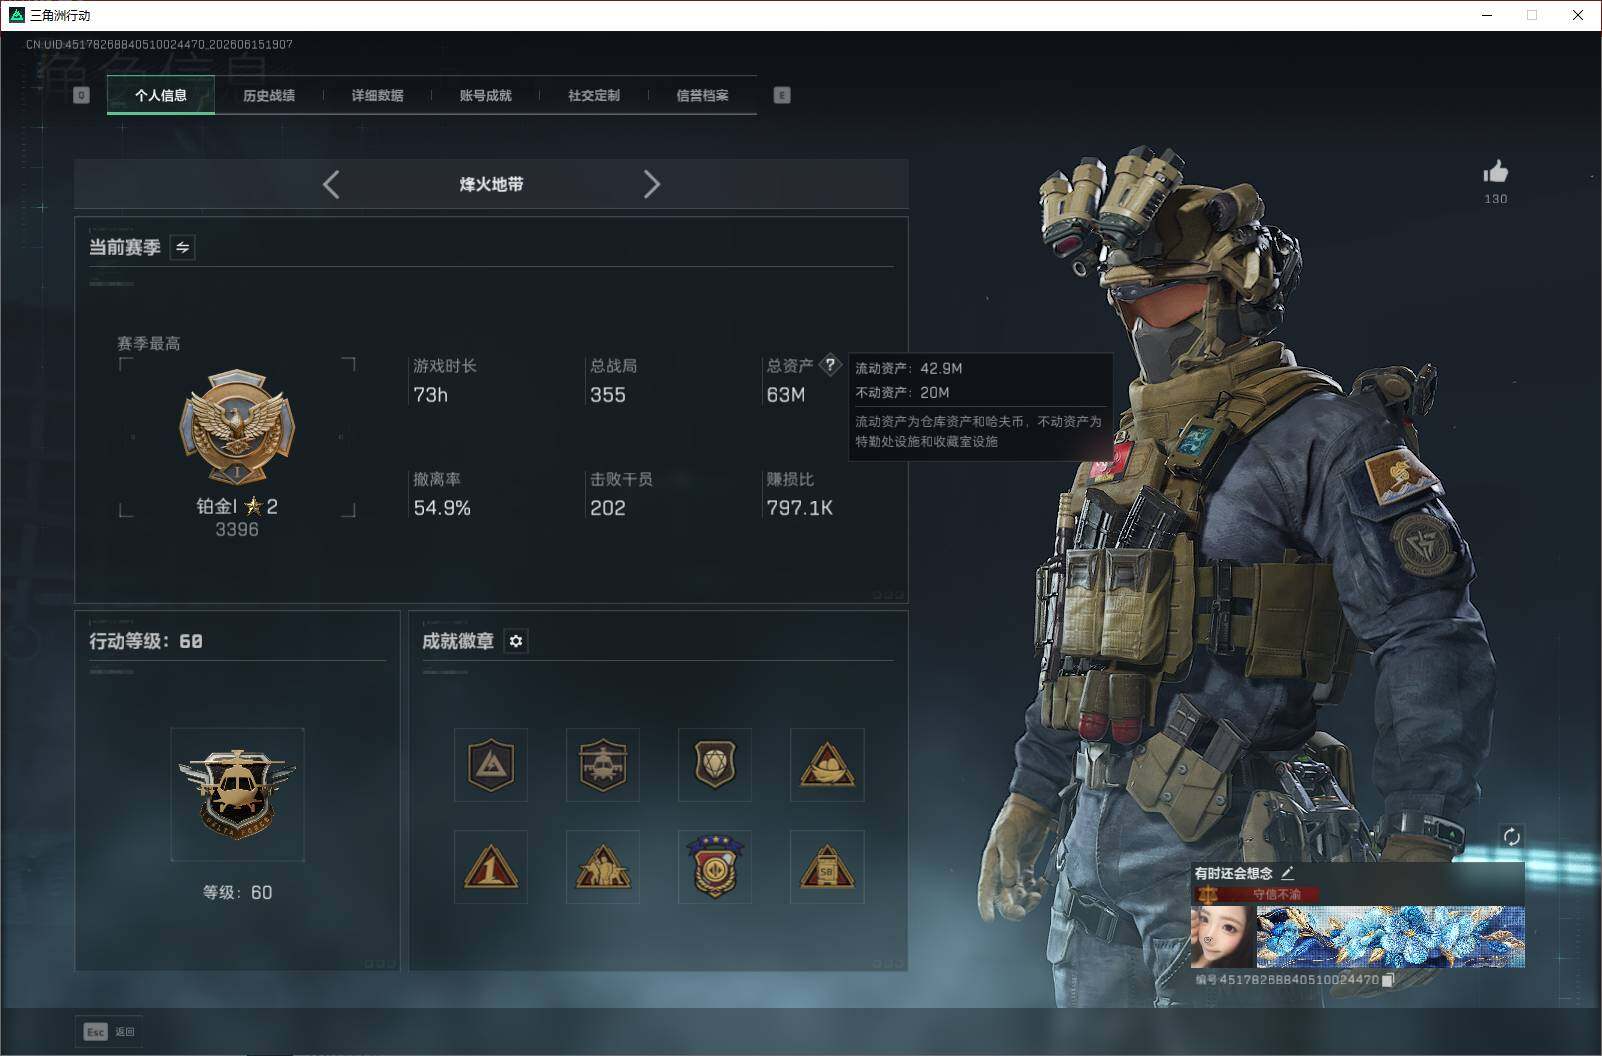
Task: Close the 三角洲行动 window
Action: click(x=1578, y=15)
